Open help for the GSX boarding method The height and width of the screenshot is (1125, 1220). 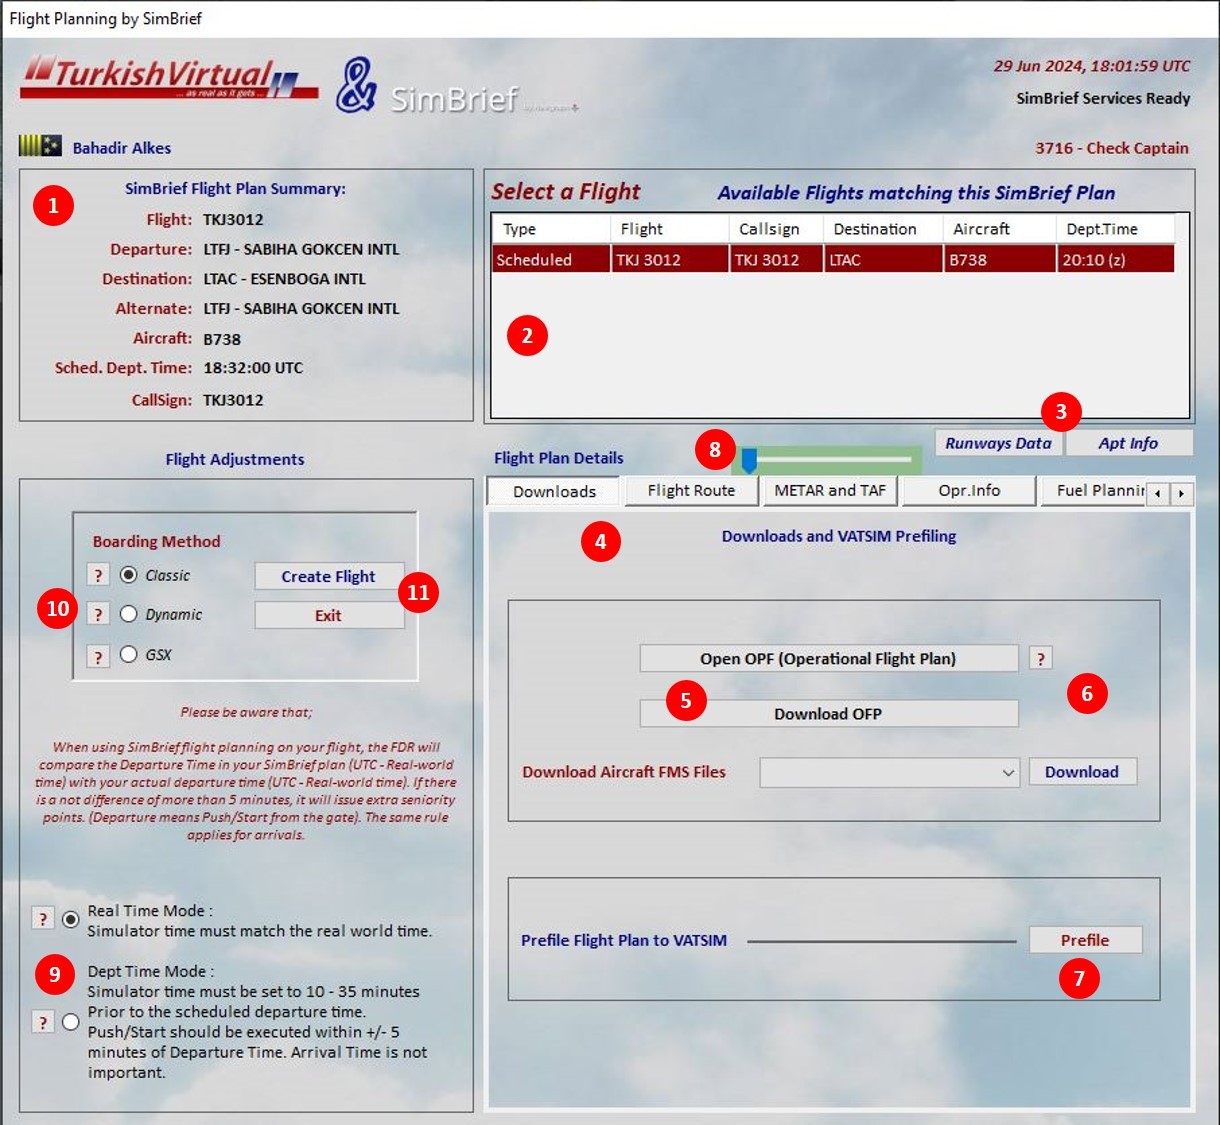coord(98,656)
